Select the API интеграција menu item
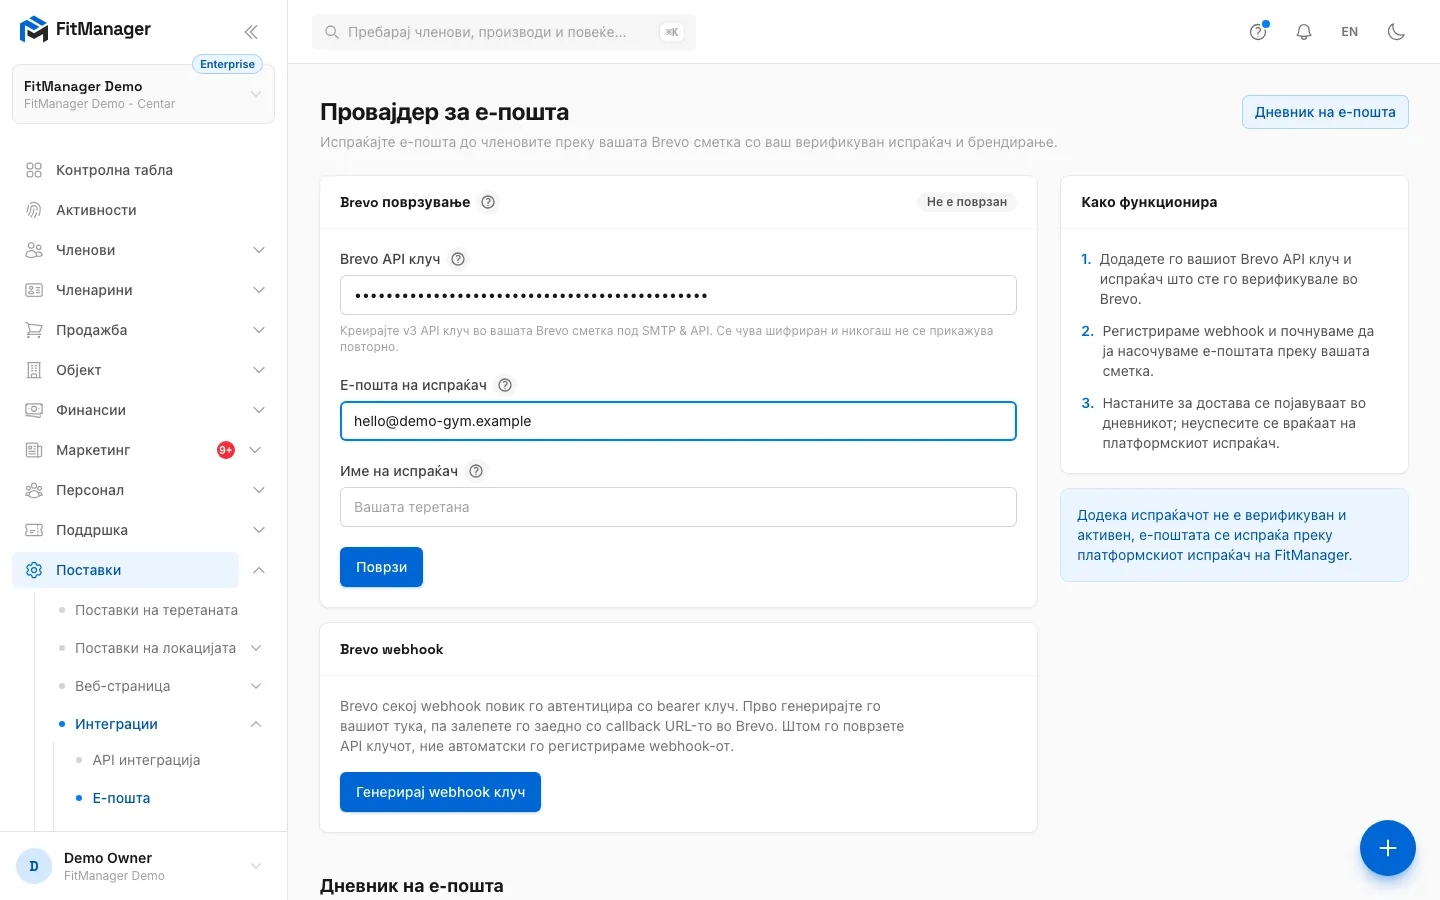Screen dimensions: 1440x900 tap(146, 760)
